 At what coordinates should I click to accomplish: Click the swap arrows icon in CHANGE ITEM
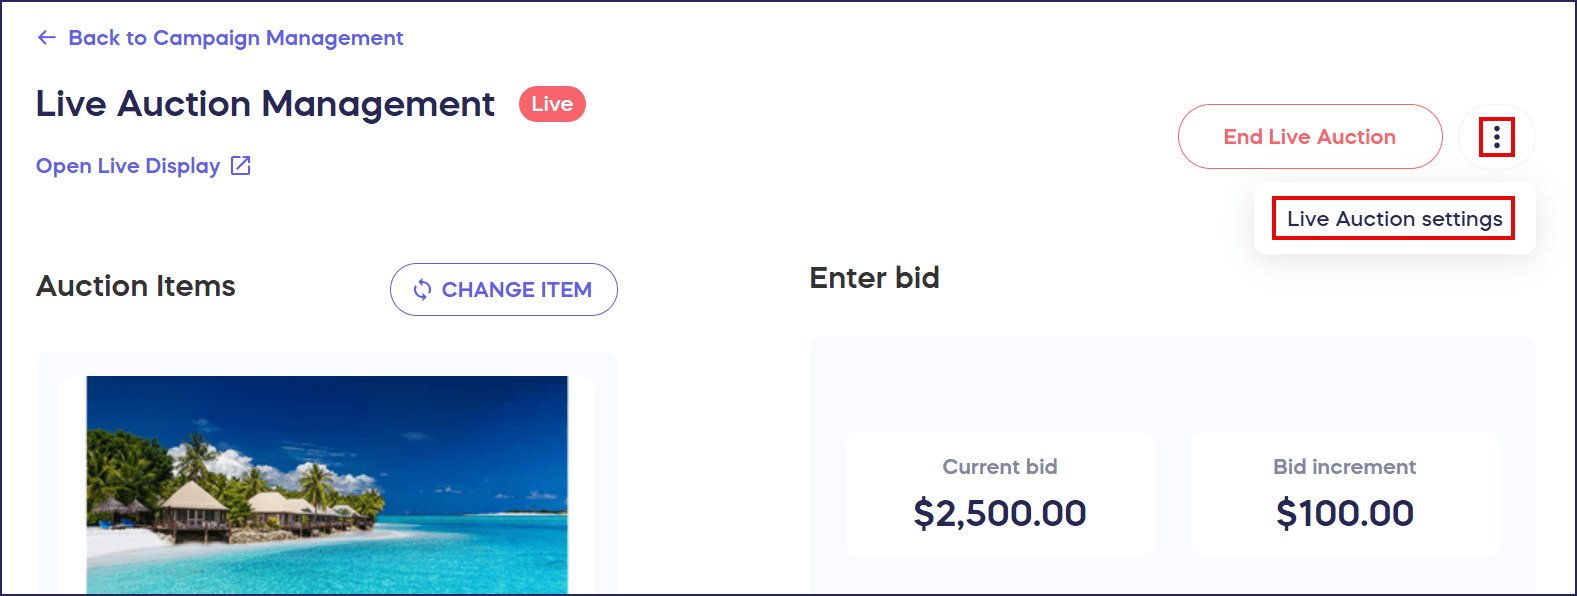click(423, 290)
